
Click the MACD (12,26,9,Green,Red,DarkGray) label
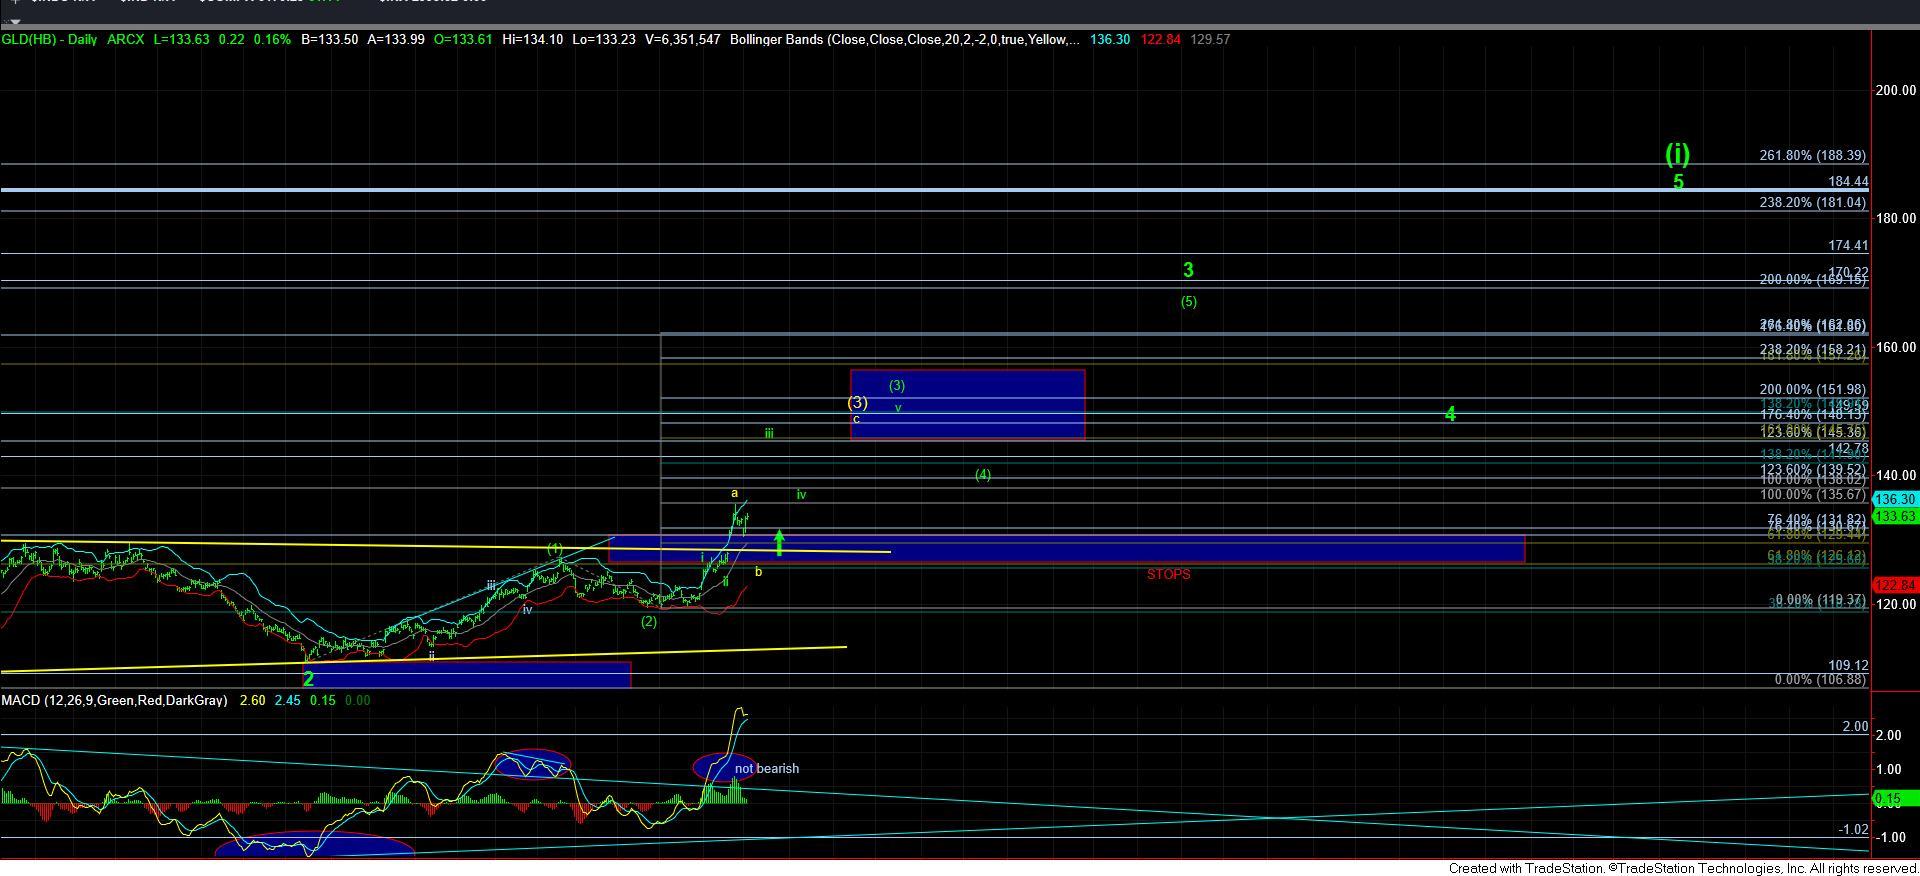(x=114, y=701)
